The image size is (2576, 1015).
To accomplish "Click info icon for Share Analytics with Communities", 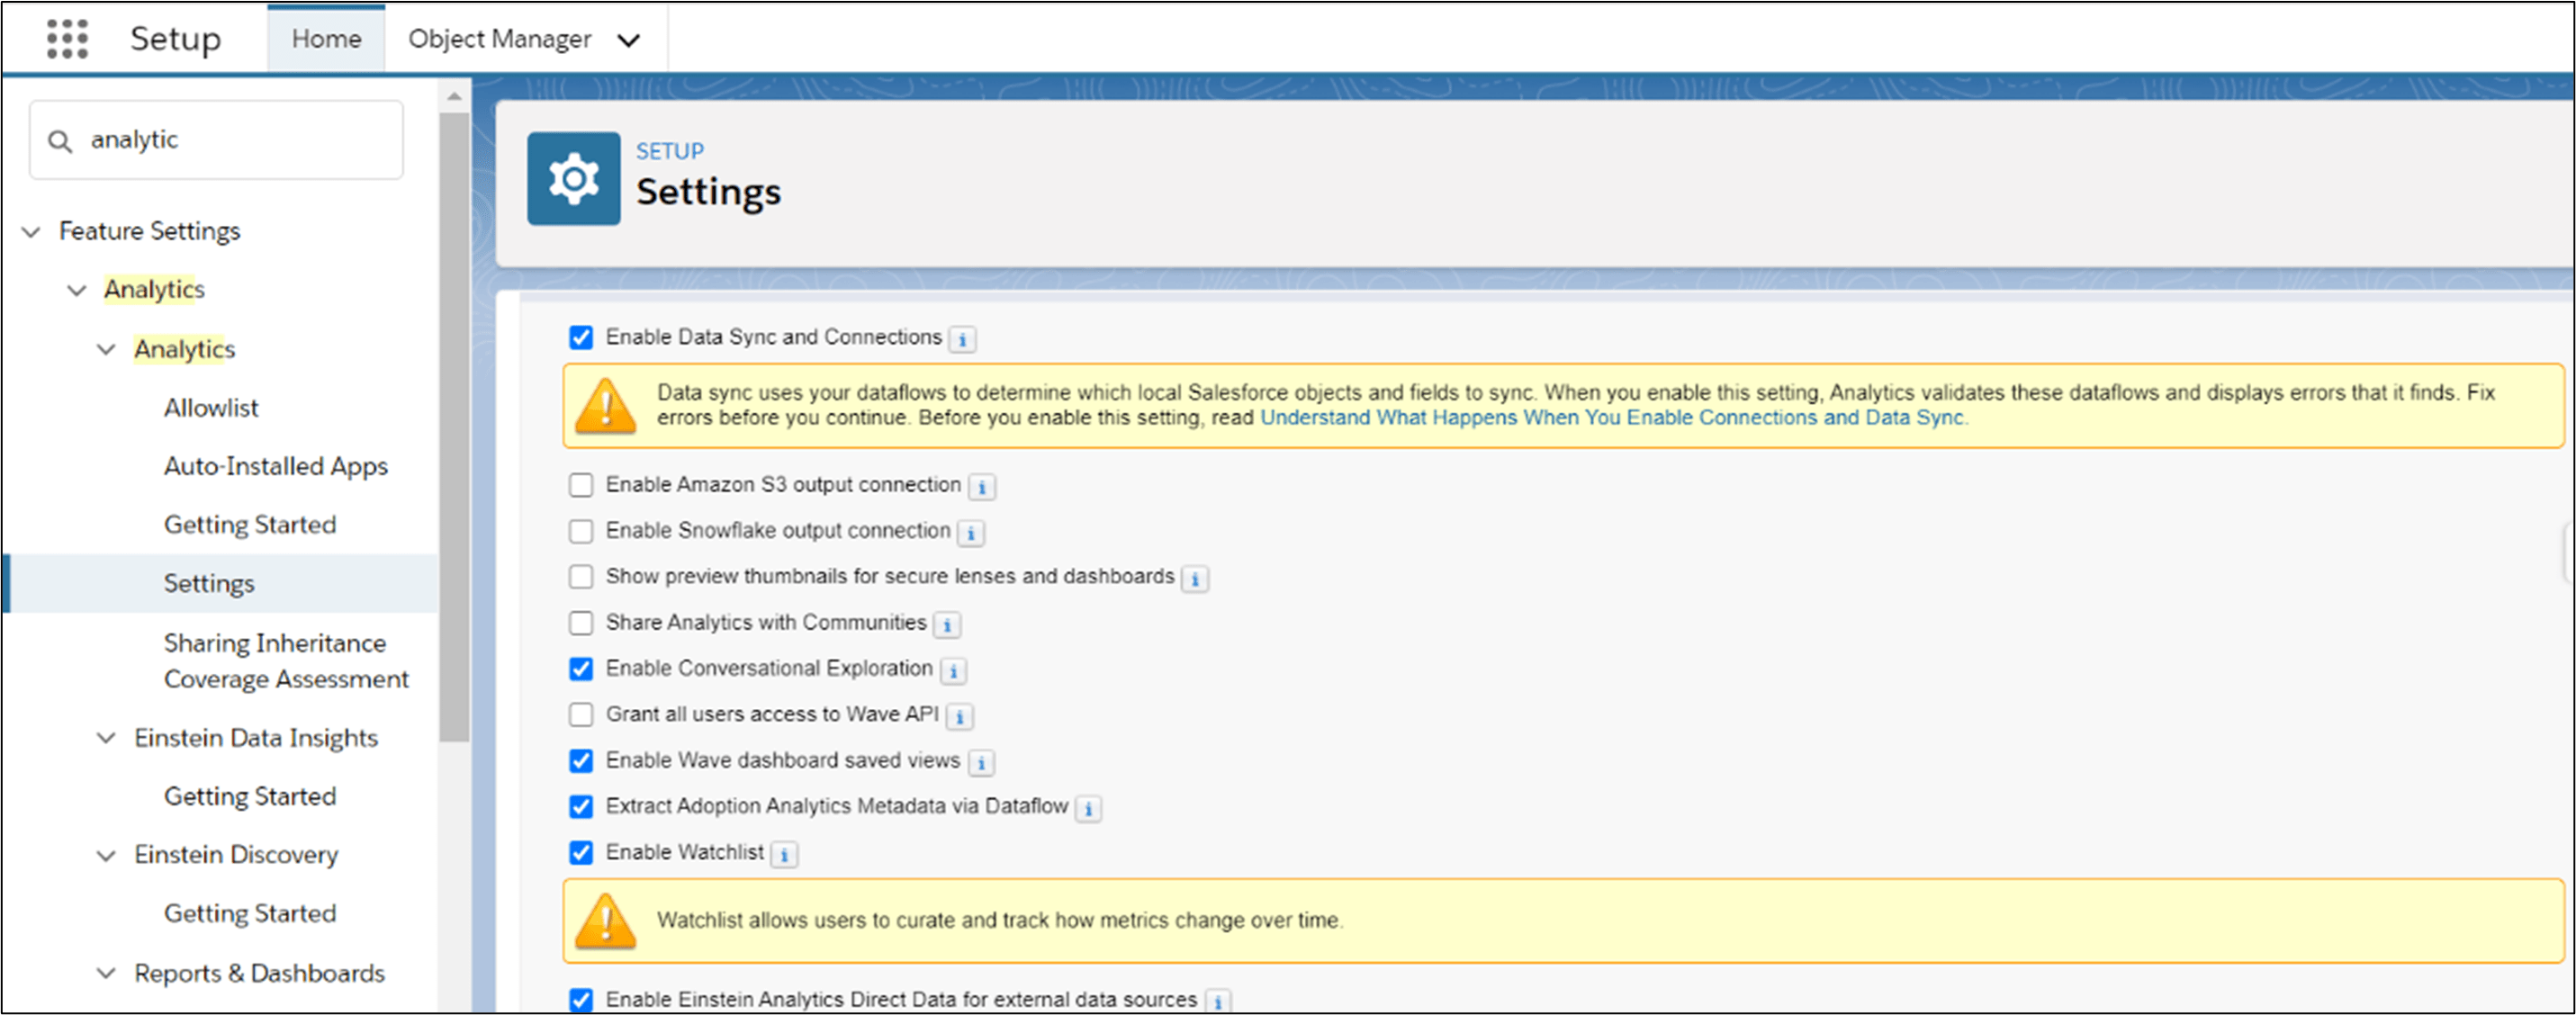I will 946,625.
